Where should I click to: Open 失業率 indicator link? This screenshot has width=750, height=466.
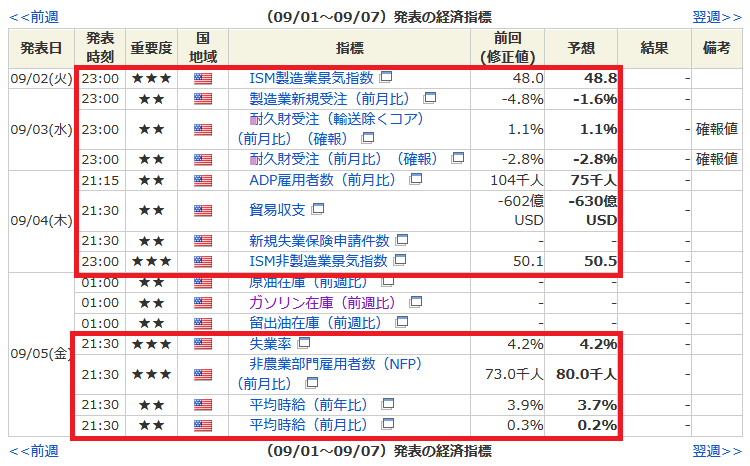click(270, 344)
